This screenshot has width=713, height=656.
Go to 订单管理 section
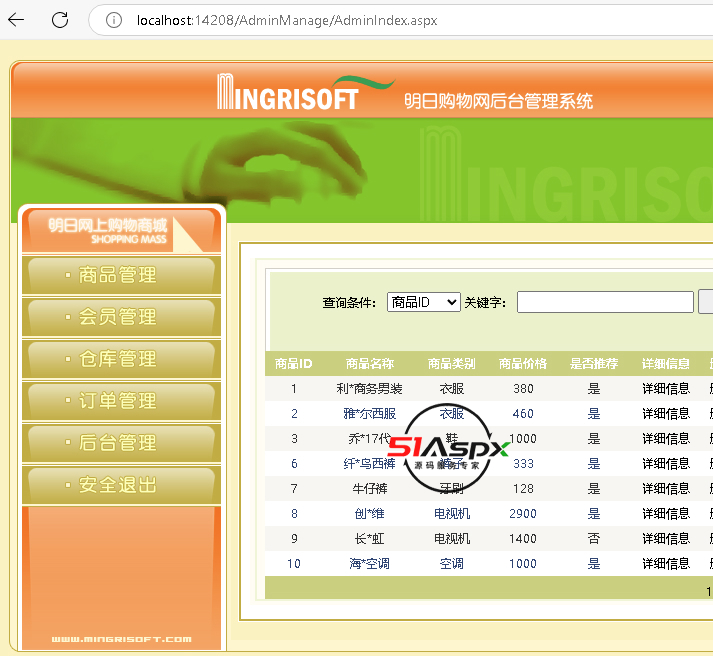pyautogui.click(x=120, y=401)
